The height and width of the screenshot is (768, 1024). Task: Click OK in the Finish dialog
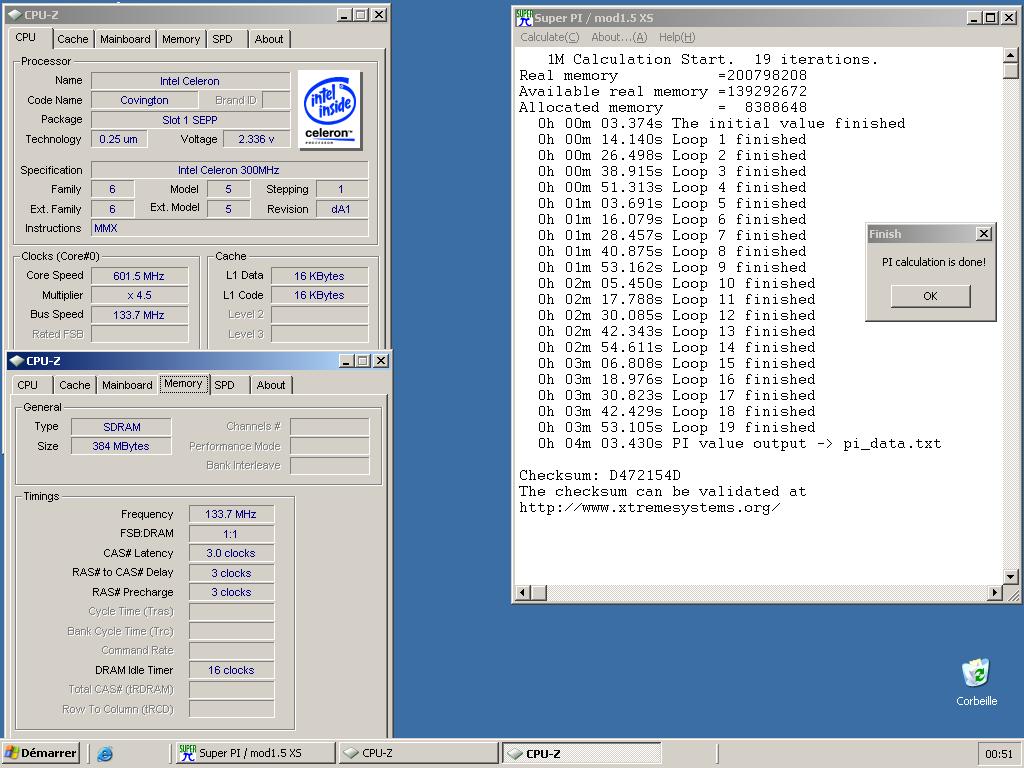click(x=930, y=296)
